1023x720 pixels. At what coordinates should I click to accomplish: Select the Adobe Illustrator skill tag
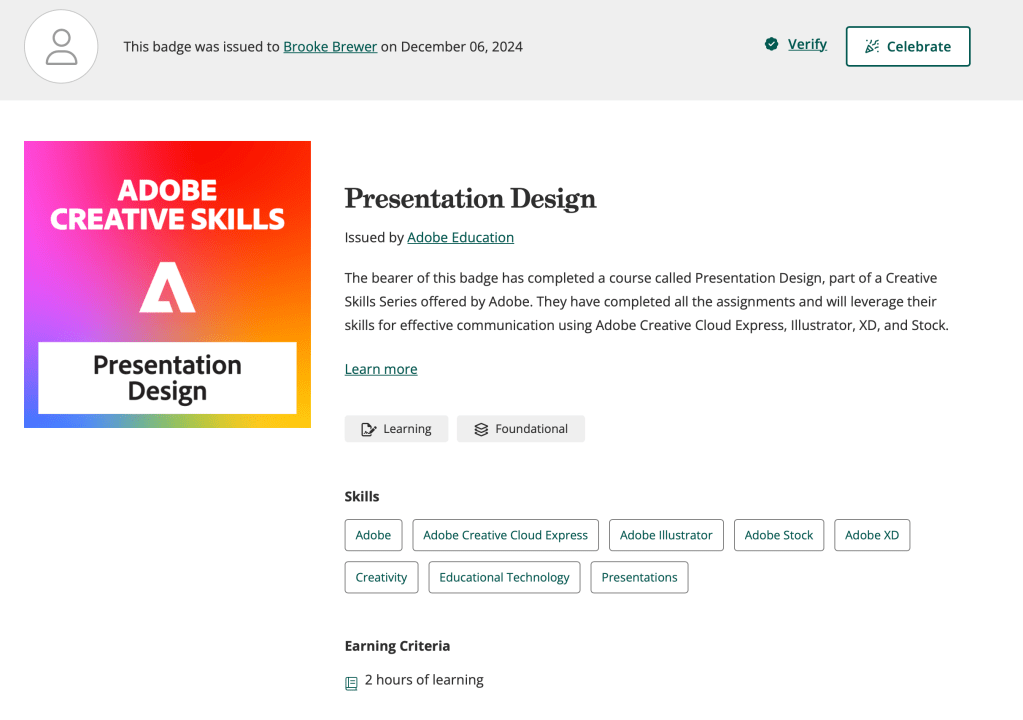pyautogui.click(x=666, y=535)
